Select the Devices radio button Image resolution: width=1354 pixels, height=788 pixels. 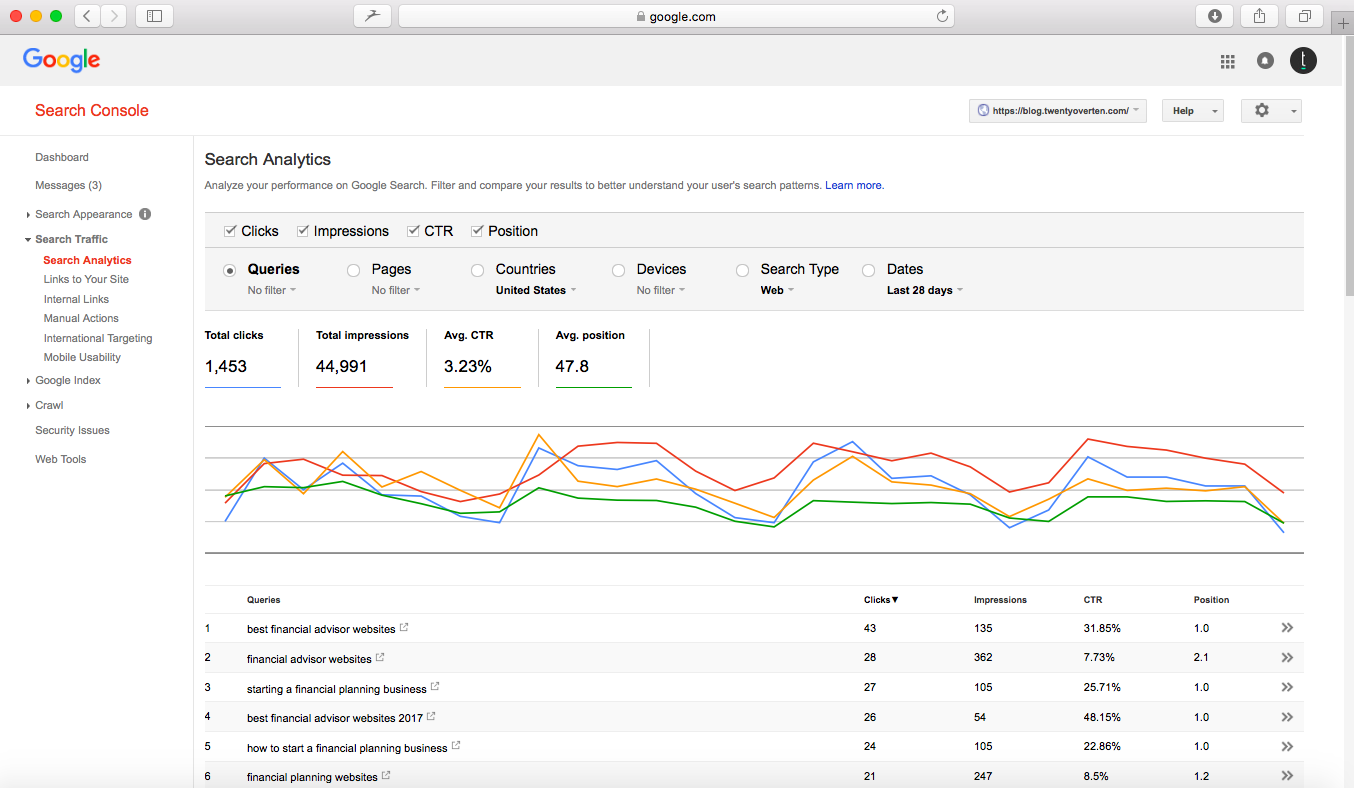point(618,270)
